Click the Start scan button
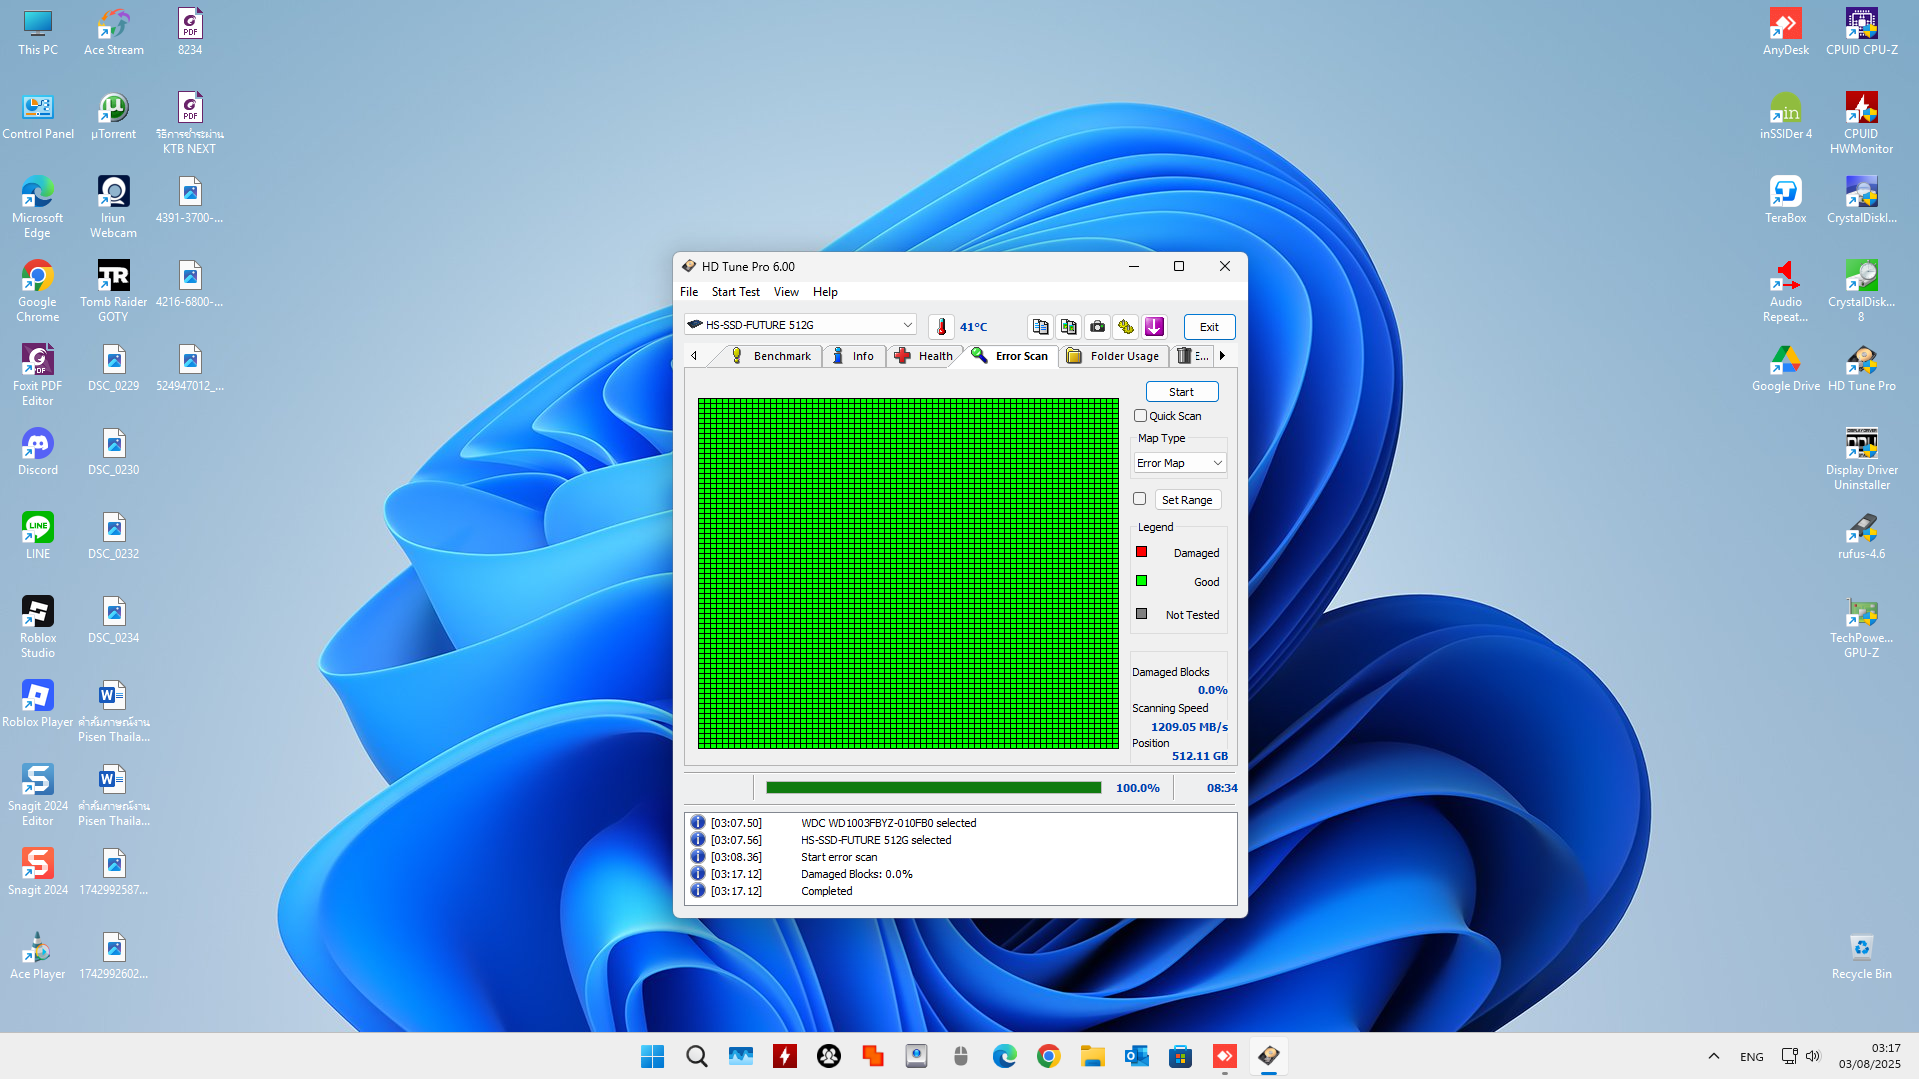This screenshot has width=1919, height=1079. 1182,392
